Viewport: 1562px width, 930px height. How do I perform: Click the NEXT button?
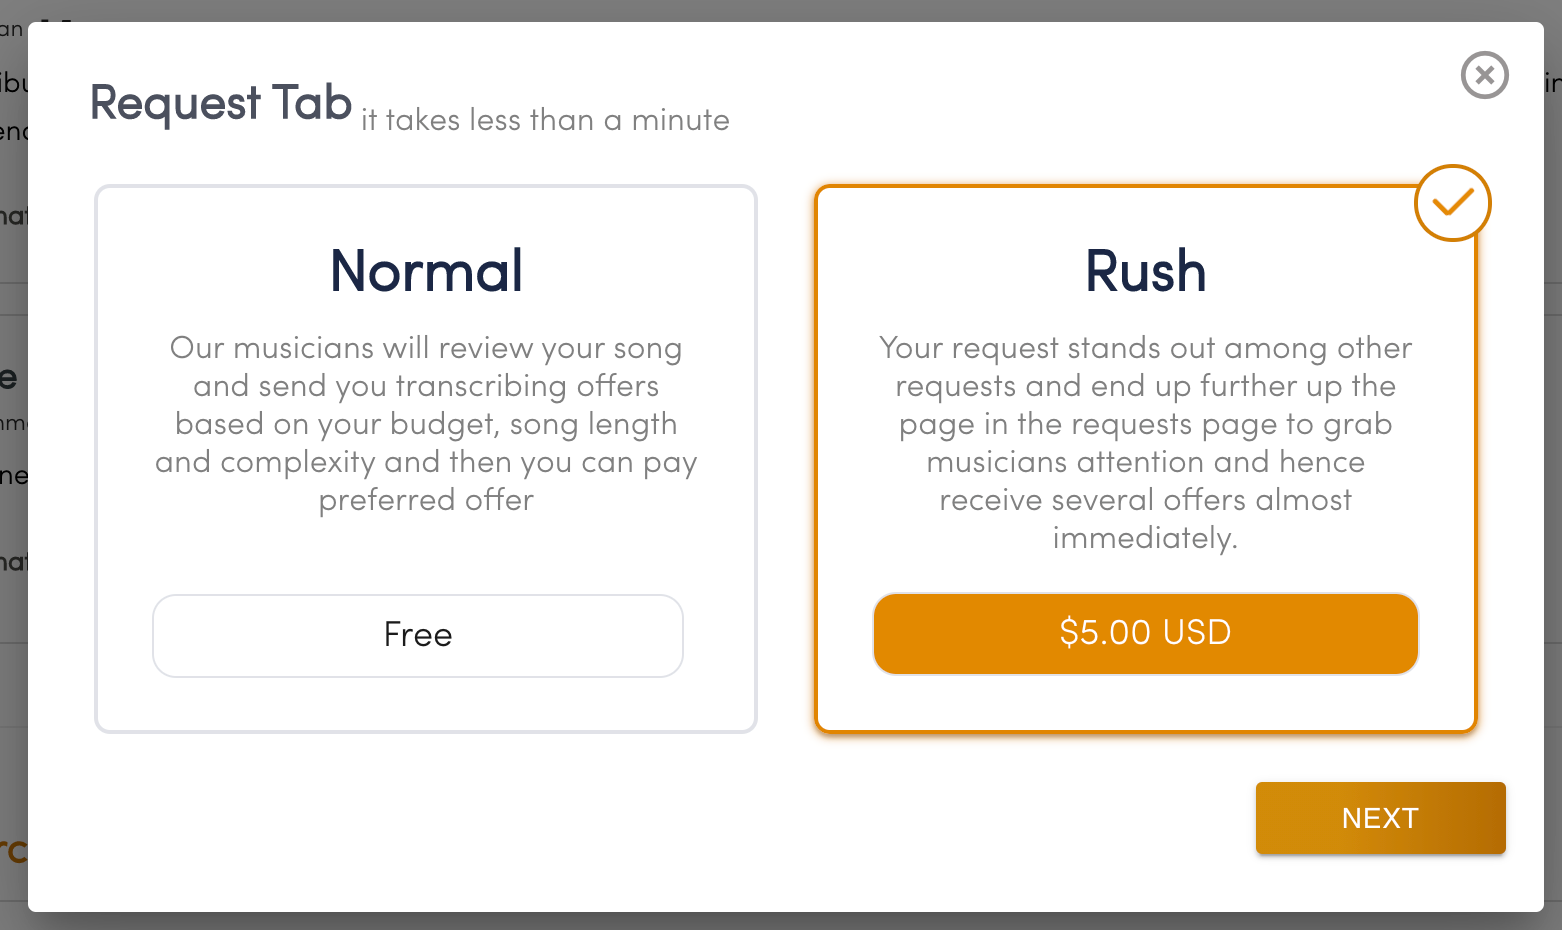click(x=1380, y=818)
